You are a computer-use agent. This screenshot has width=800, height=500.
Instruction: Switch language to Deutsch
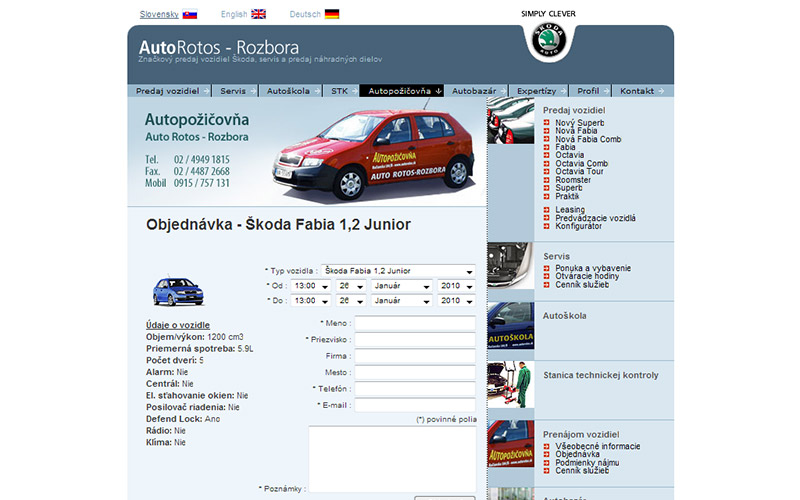tap(305, 14)
